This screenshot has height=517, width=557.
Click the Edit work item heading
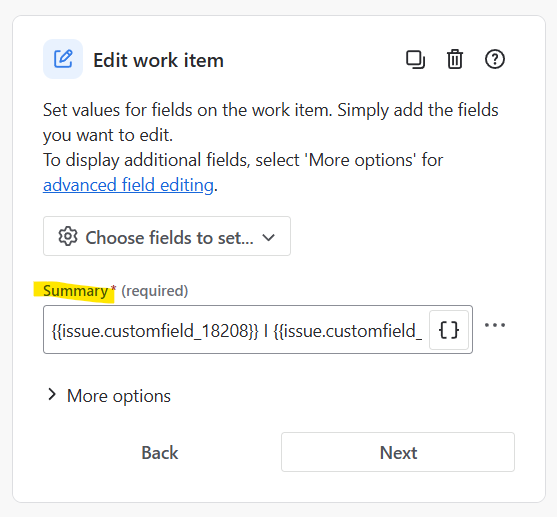coord(158,60)
